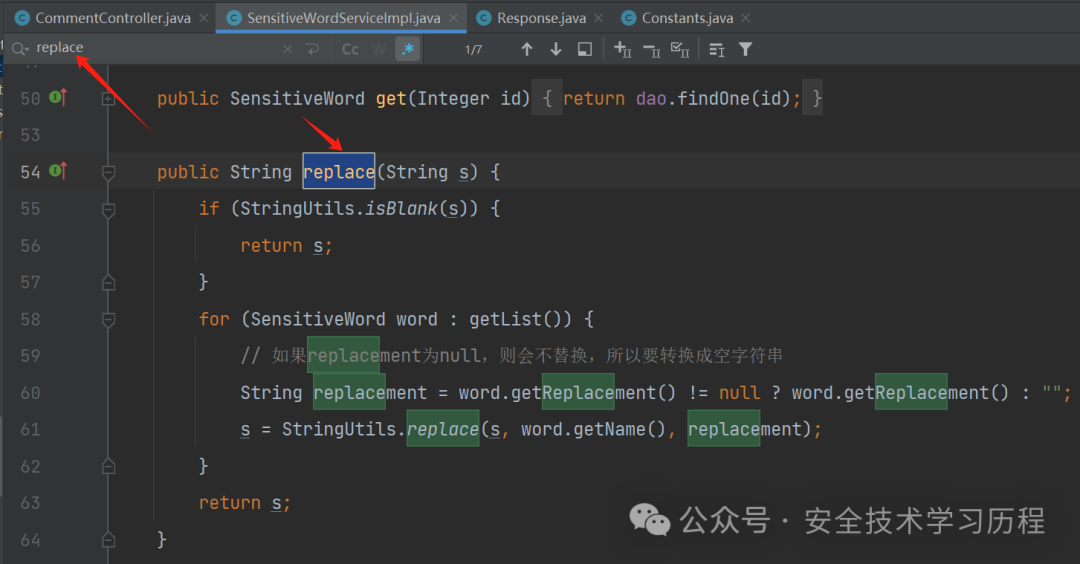Collapse fold end marker on line 57
The width and height of the screenshot is (1080, 564).
(108, 282)
